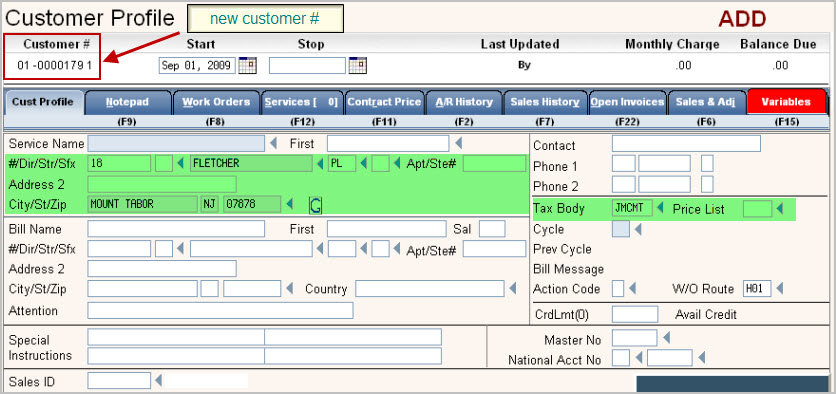Click the G icon beside zip 07878
This screenshot has width=836, height=394.
point(315,205)
